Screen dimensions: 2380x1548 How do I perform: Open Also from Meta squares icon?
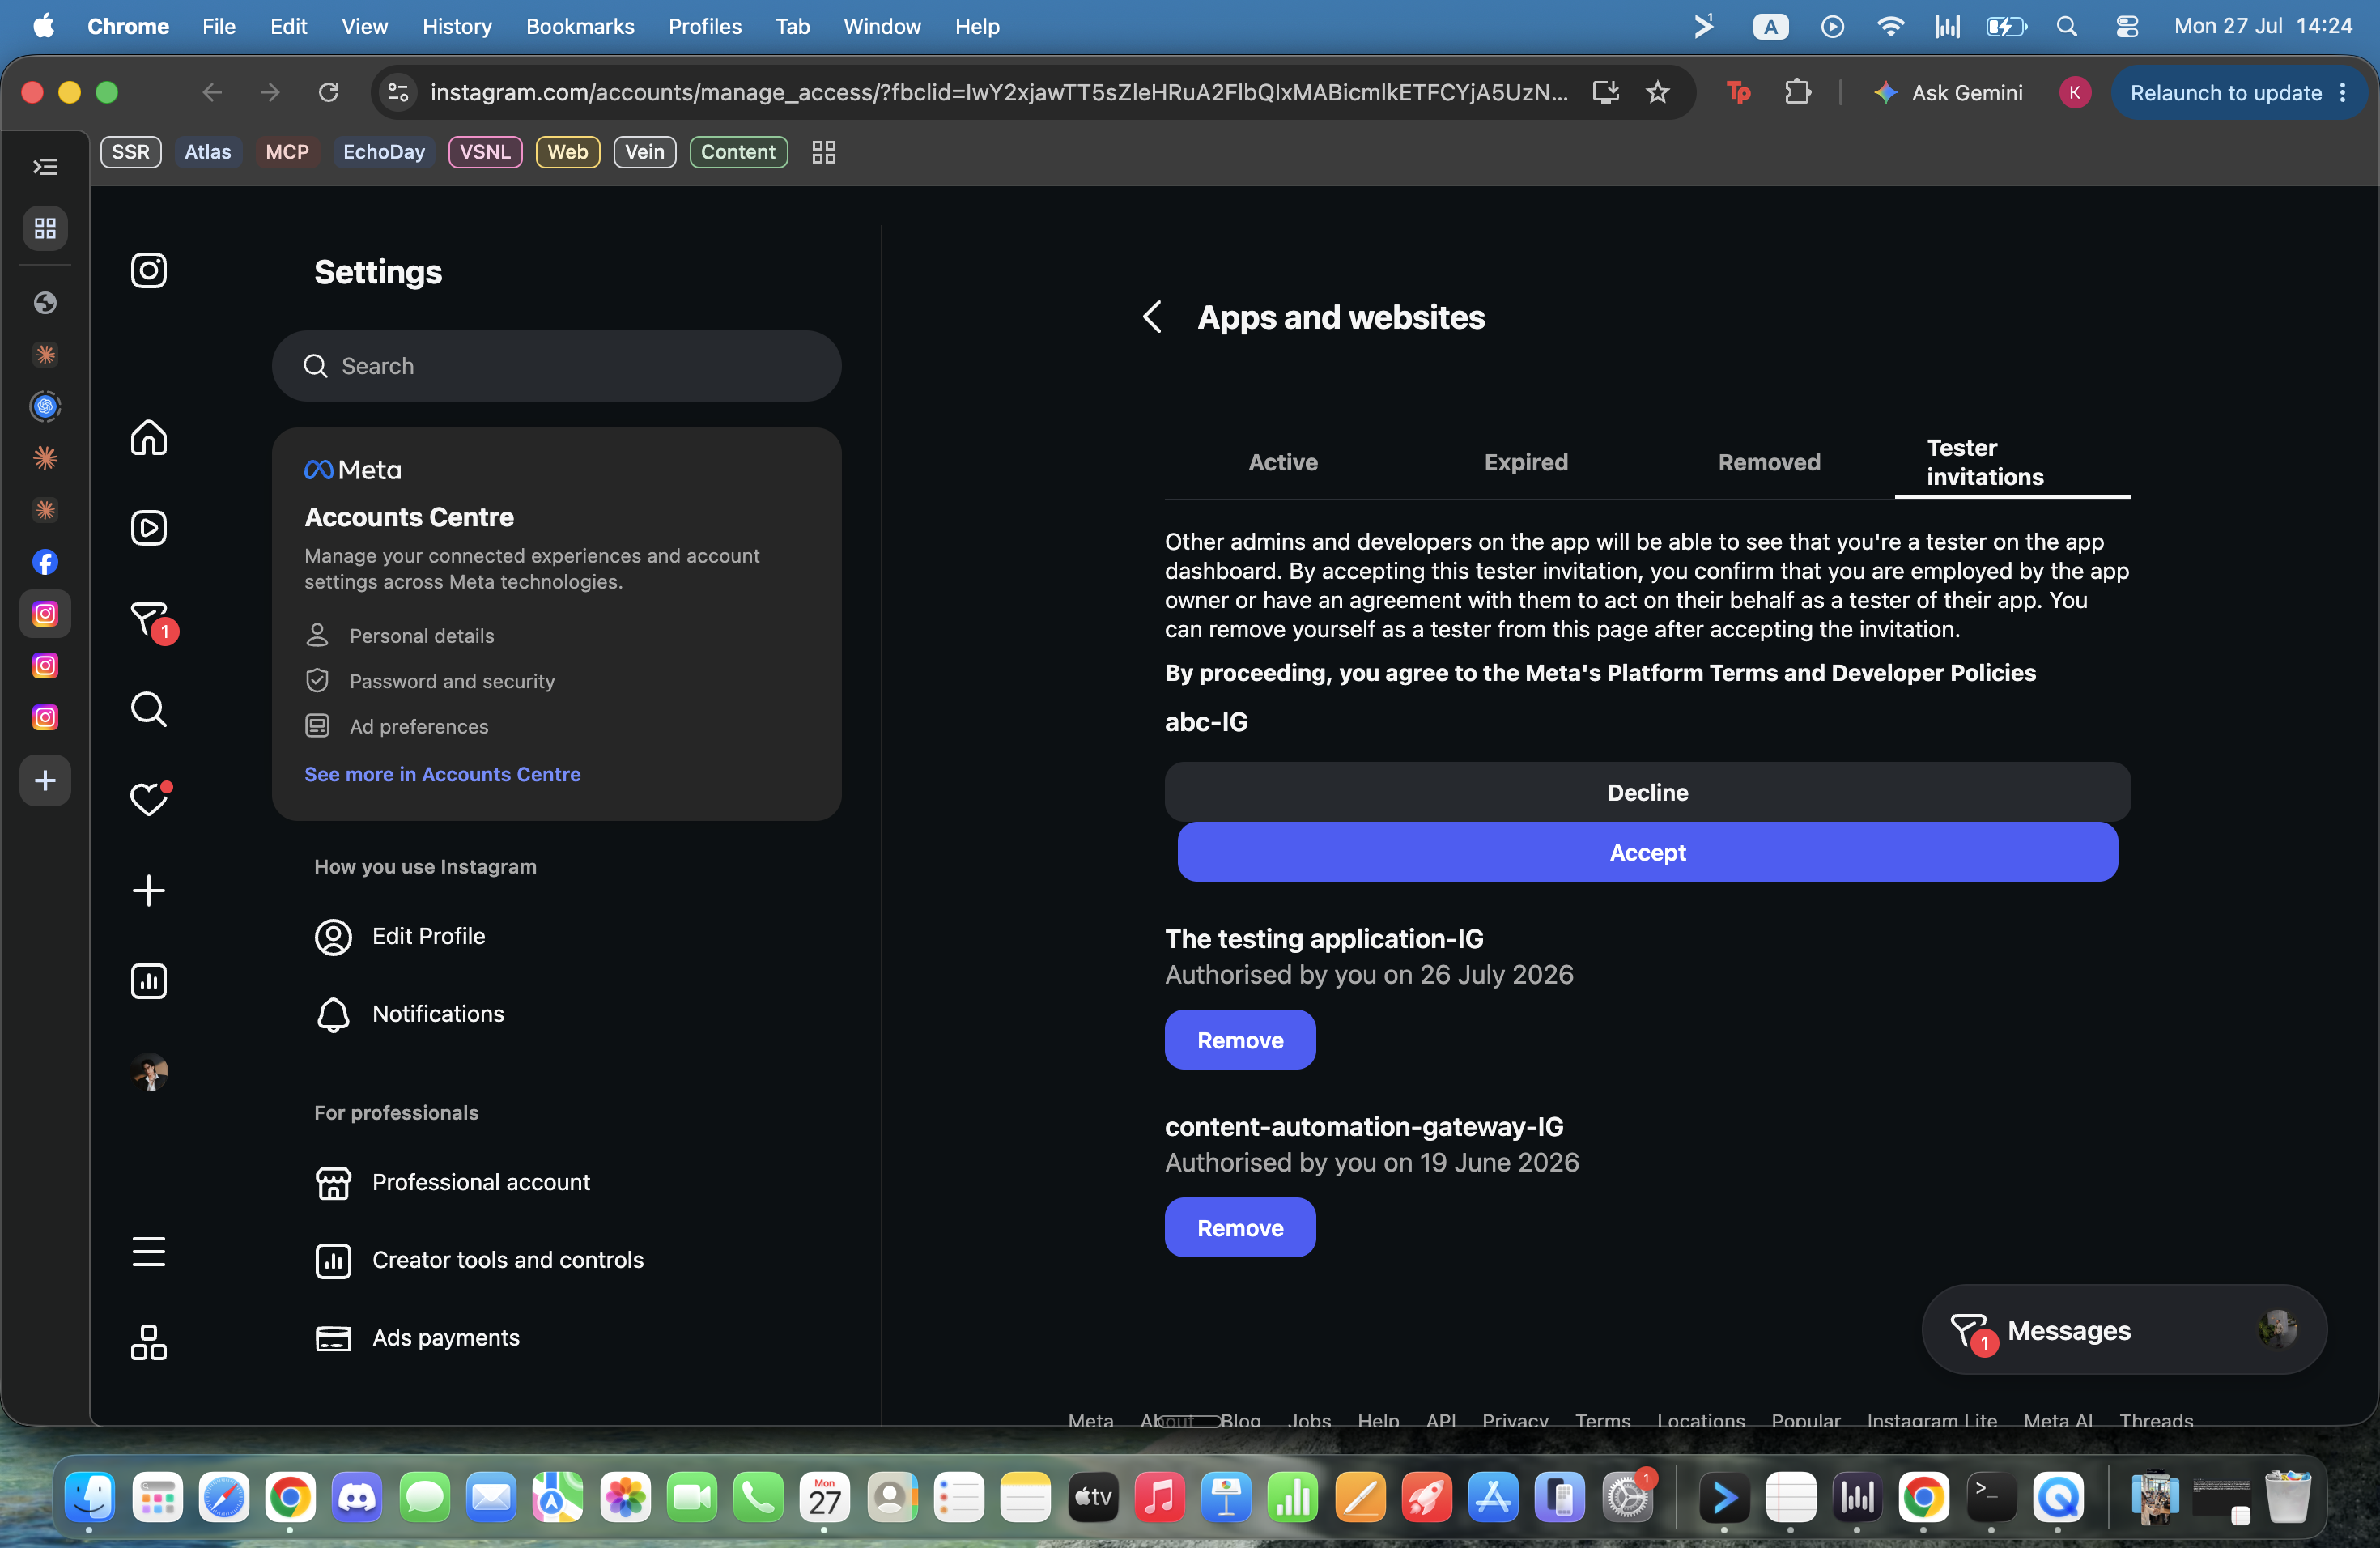coord(149,1342)
